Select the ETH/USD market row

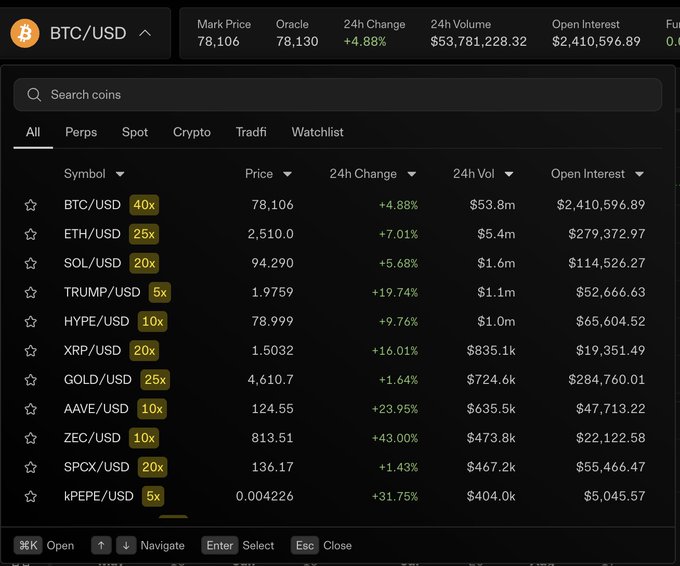click(x=337, y=234)
